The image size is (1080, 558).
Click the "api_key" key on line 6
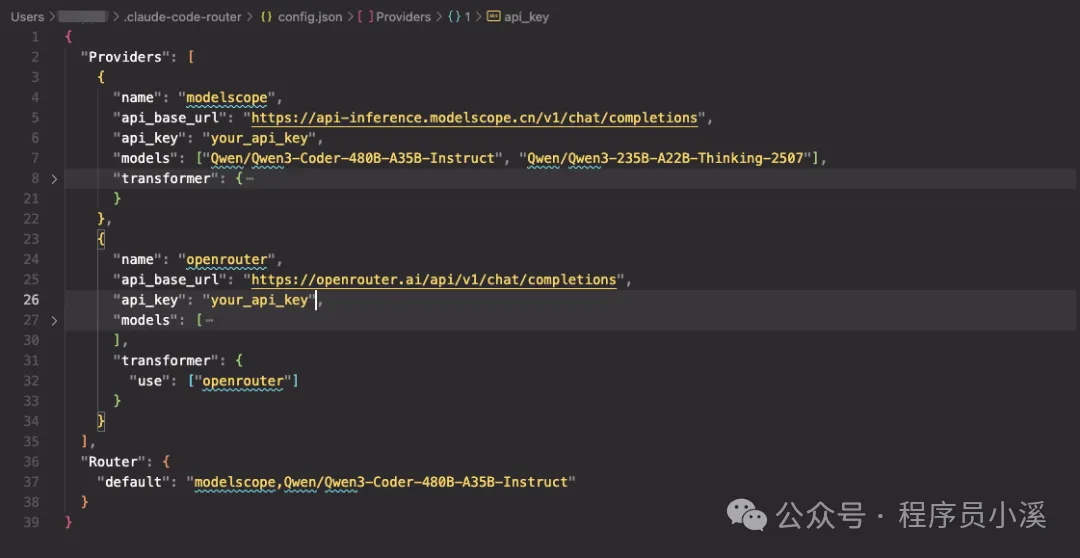[x=149, y=138]
